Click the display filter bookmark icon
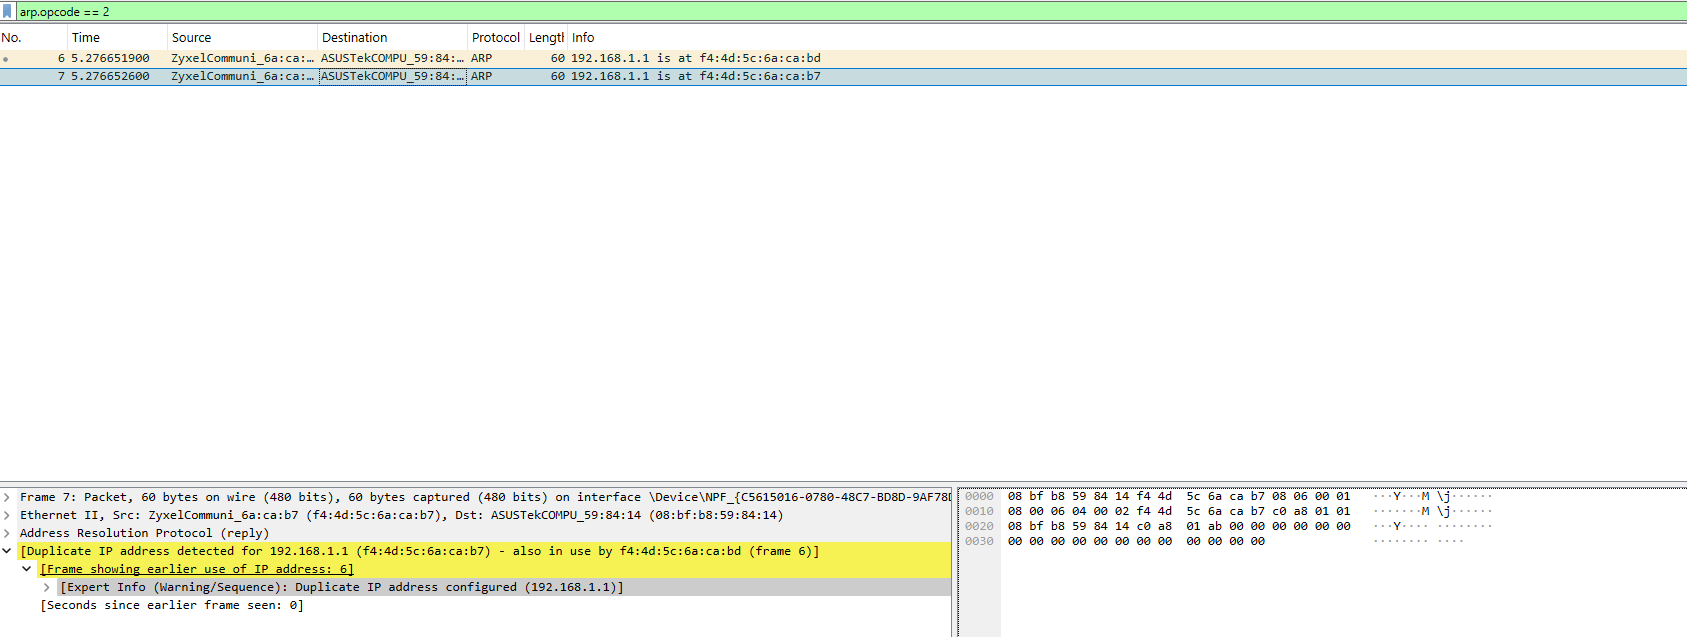 [8, 11]
